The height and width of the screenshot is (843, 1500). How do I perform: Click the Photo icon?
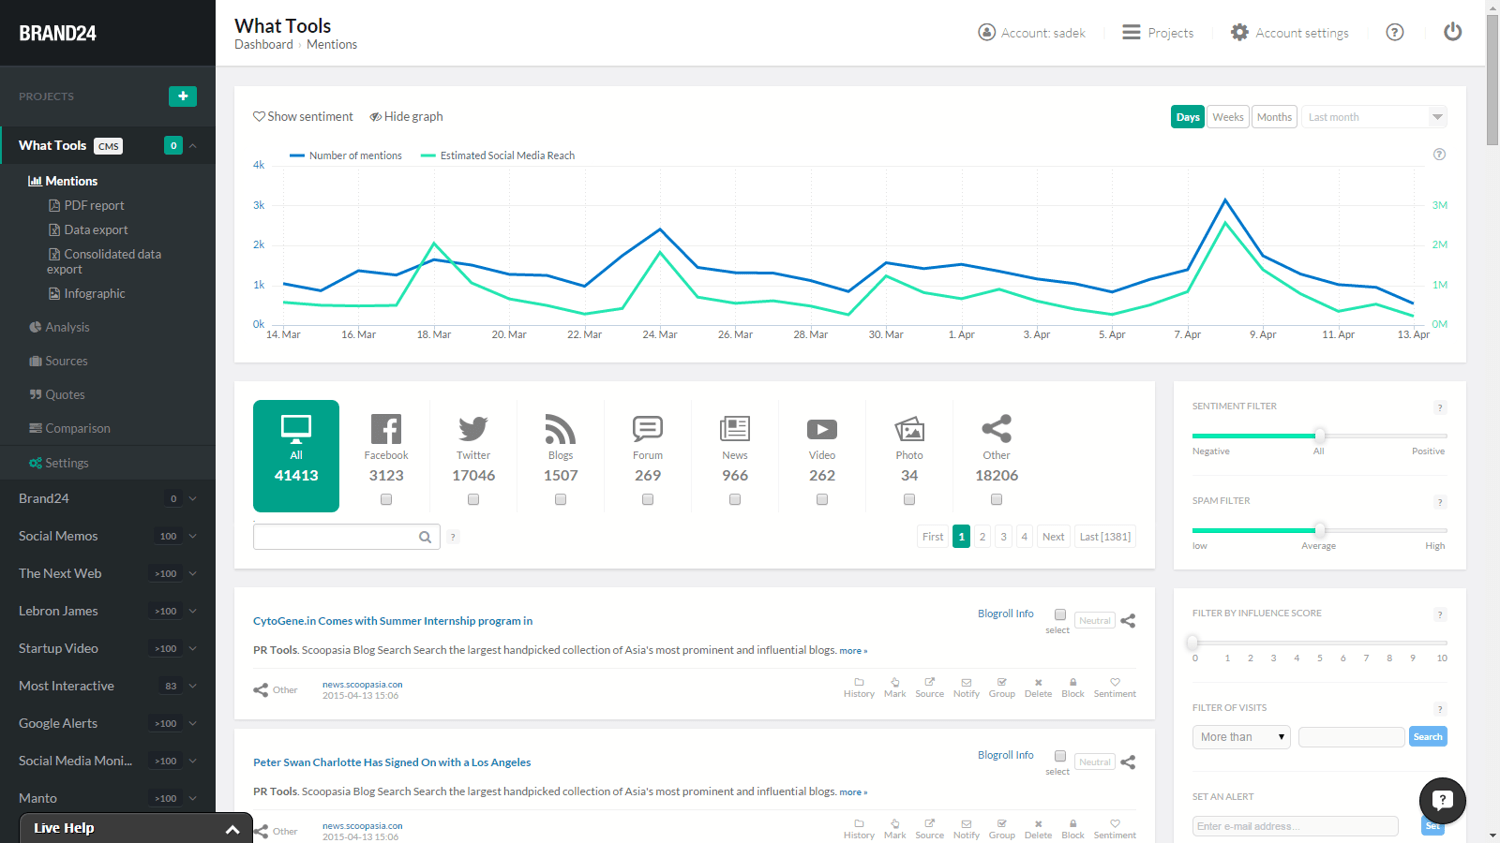[909, 429]
